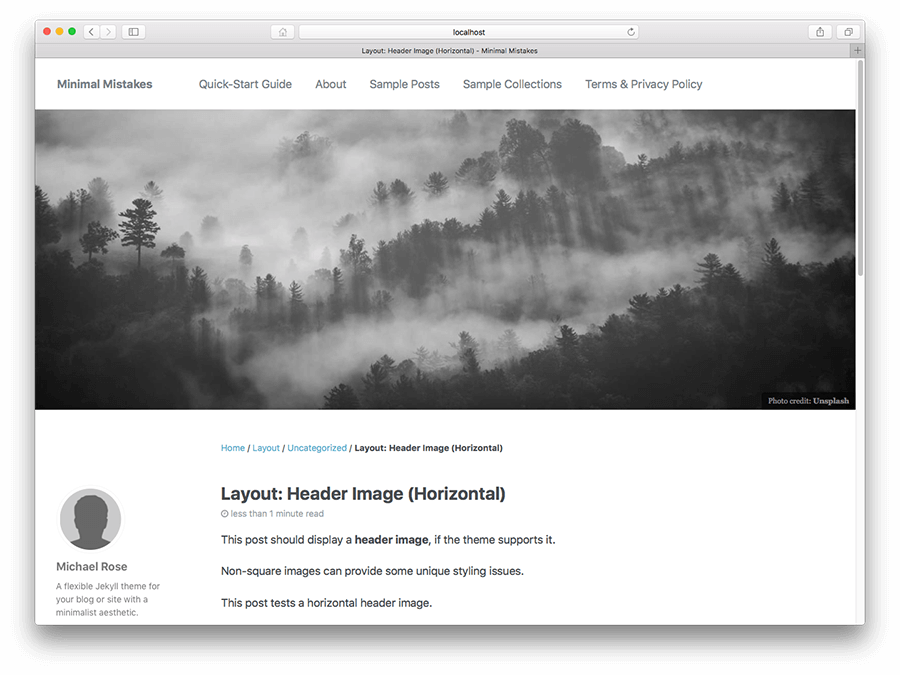Select Sample Posts in the navigation menu
The image size is (900, 675).
(x=404, y=84)
